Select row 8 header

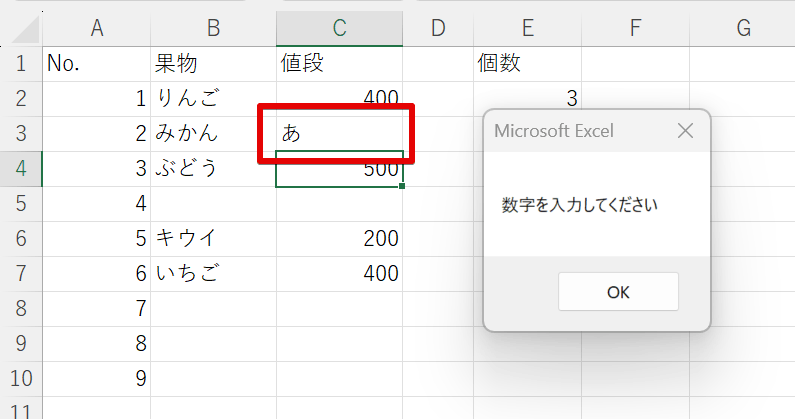click(x=21, y=309)
